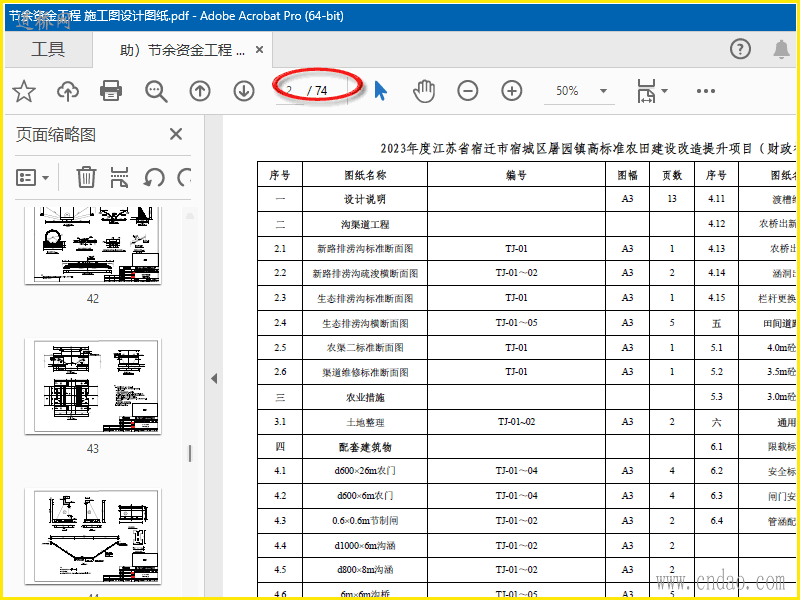Image resolution: width=800 pixels, height=600 pixels.
Task: Click the 土地整理 table cell
Action: (365, 422)
